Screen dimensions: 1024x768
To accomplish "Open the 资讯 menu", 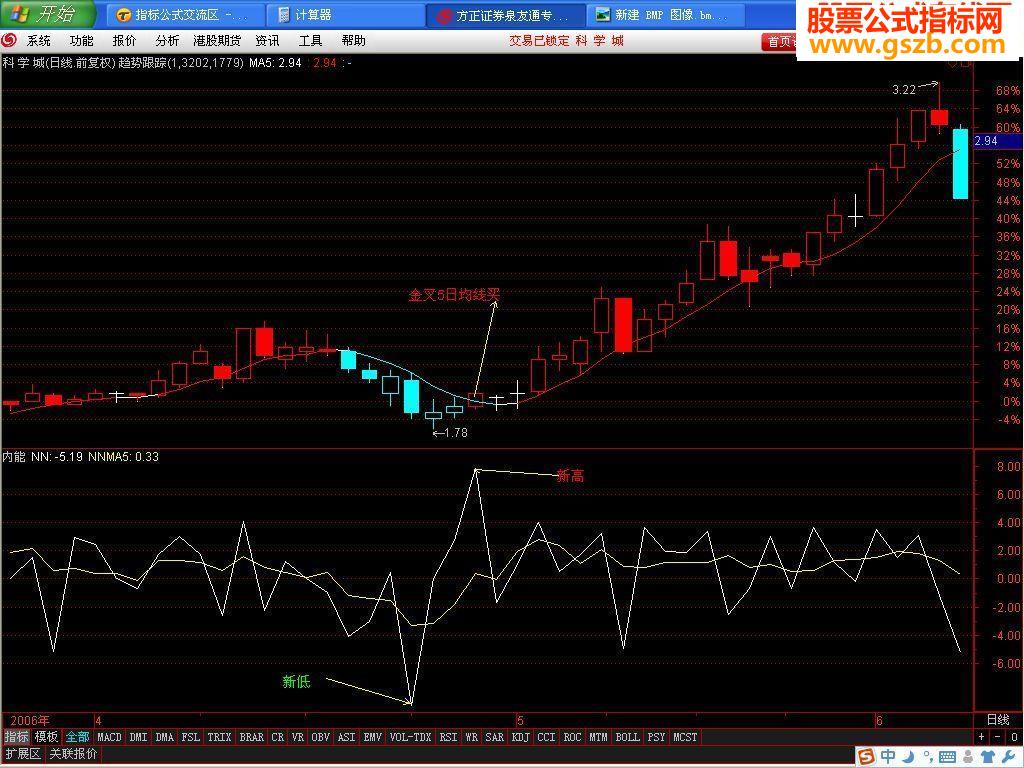I will point(267,40).
